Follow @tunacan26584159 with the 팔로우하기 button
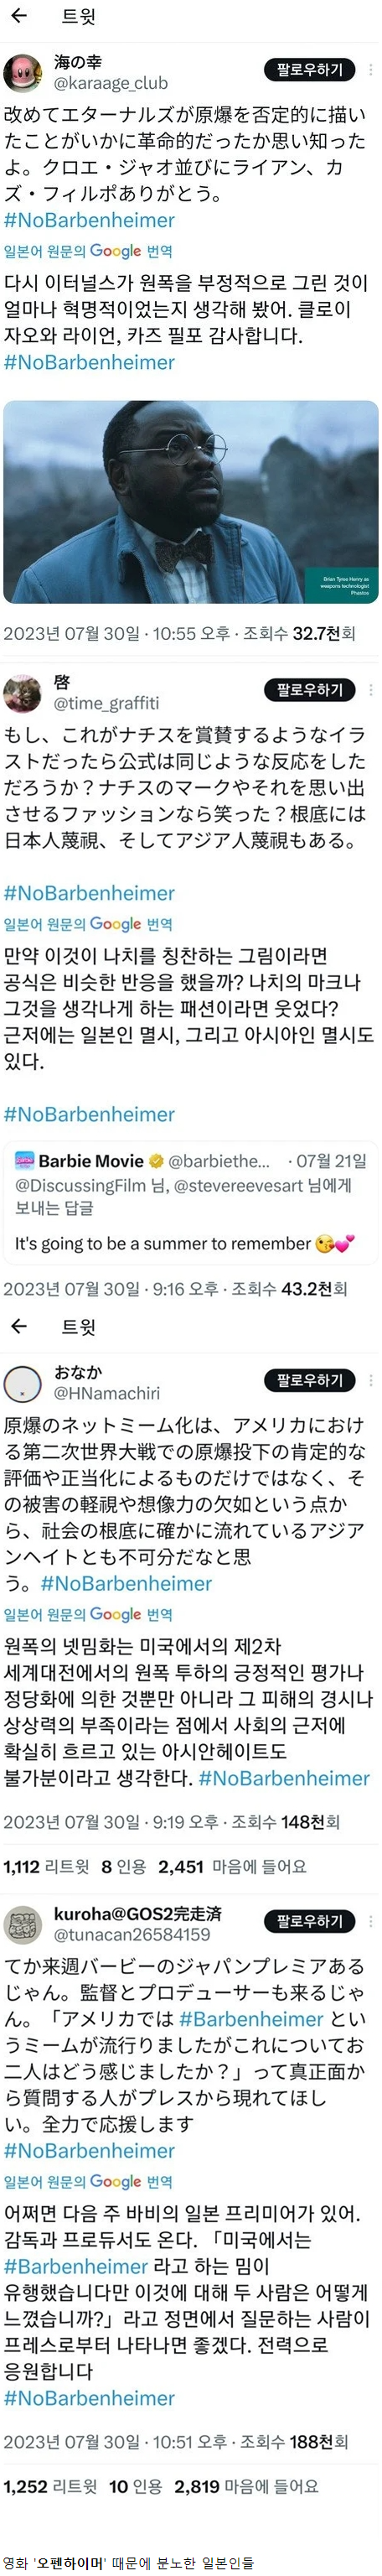This screenshot has height=2576, width=382. [309, 1921]
